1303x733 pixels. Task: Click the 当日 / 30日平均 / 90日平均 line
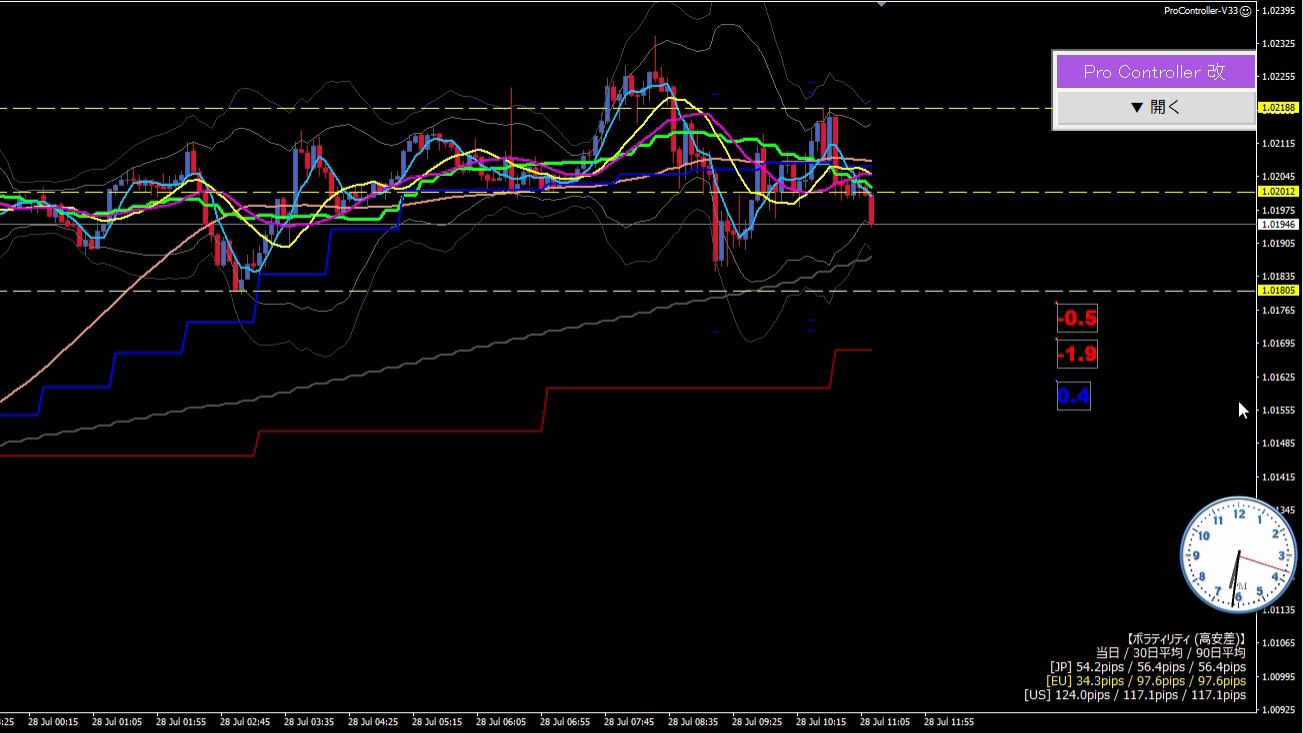(x=1171, y=652)
